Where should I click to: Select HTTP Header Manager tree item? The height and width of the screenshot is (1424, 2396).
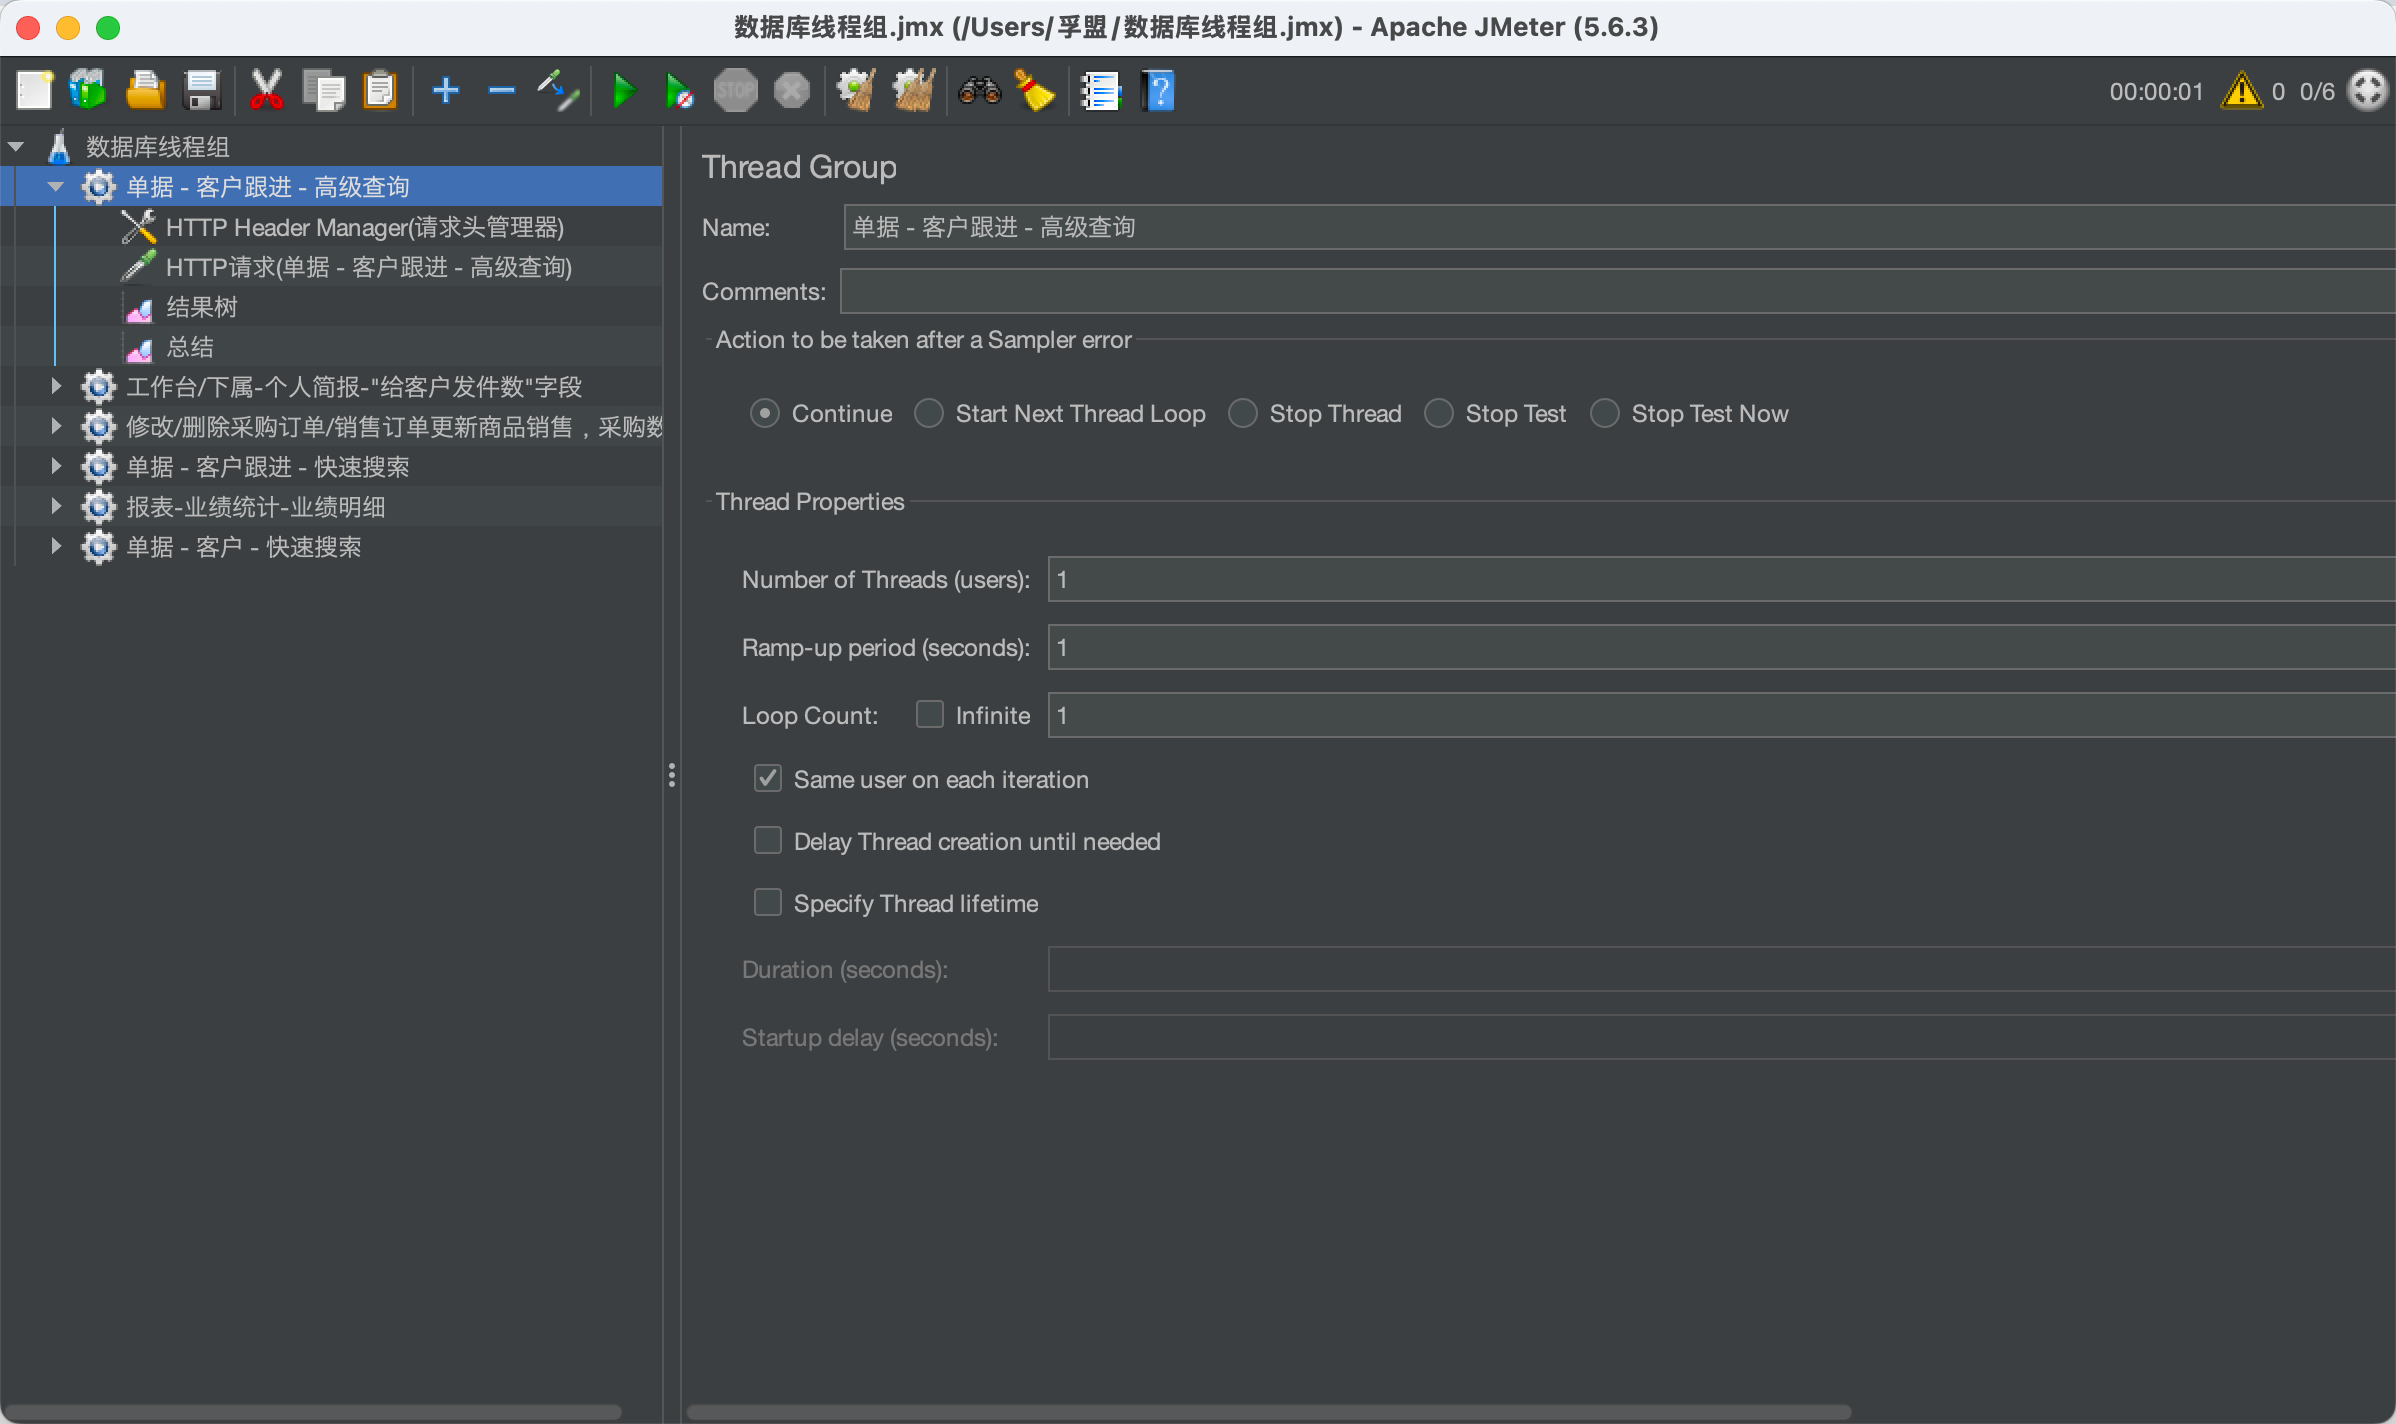(x=364, y=227)
